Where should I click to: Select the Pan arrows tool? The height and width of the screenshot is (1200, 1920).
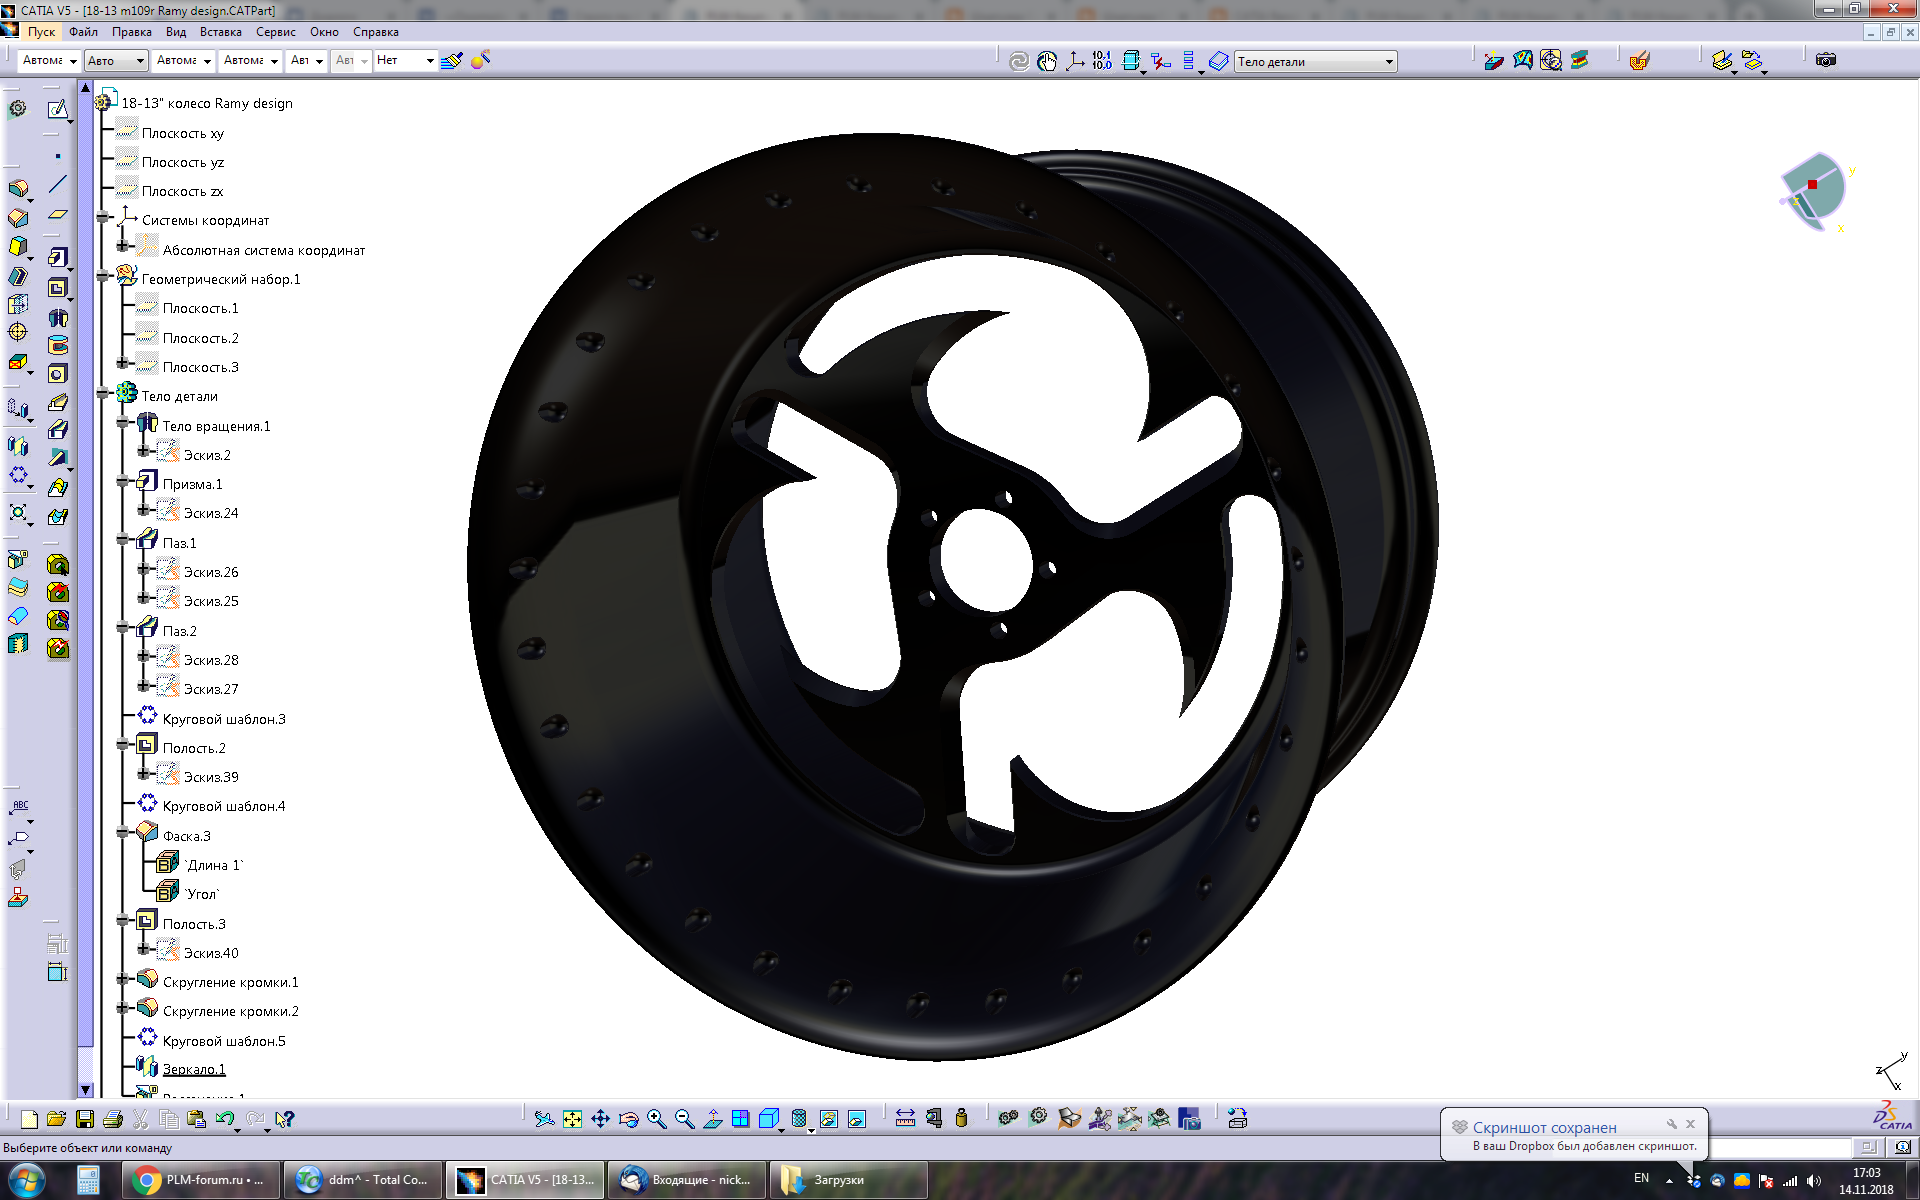pyautogui.click(x=600, y=1119)
